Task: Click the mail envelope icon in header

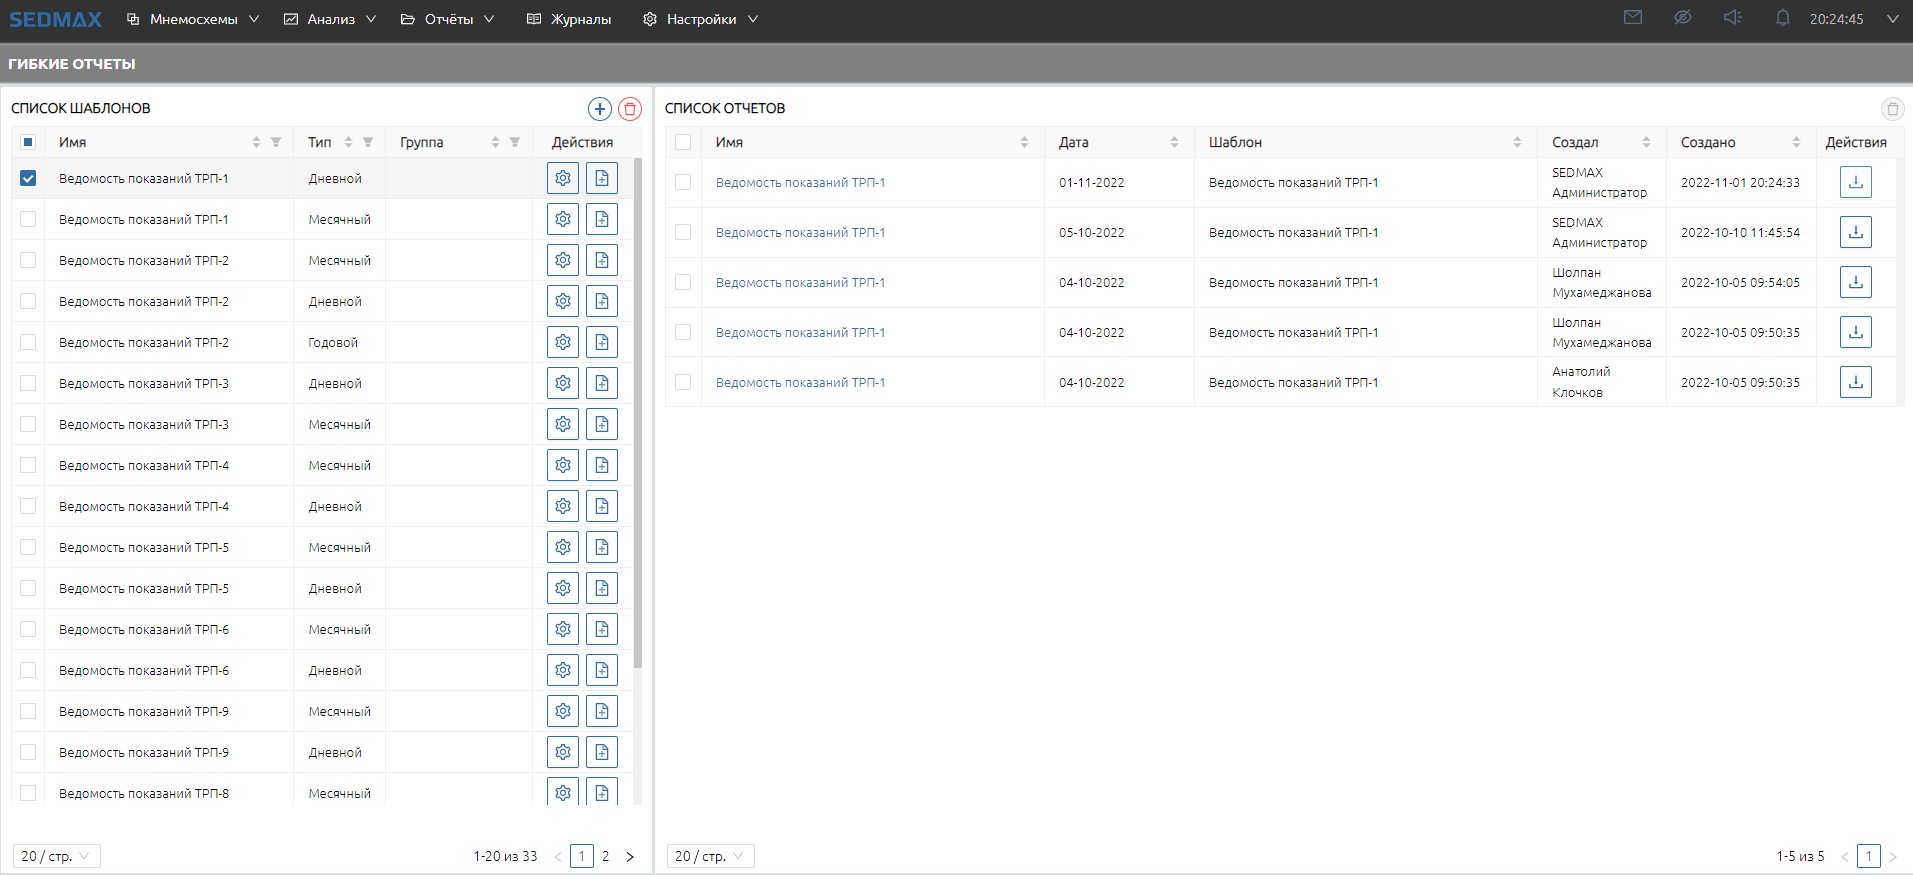Action: tap(1633, 18)
